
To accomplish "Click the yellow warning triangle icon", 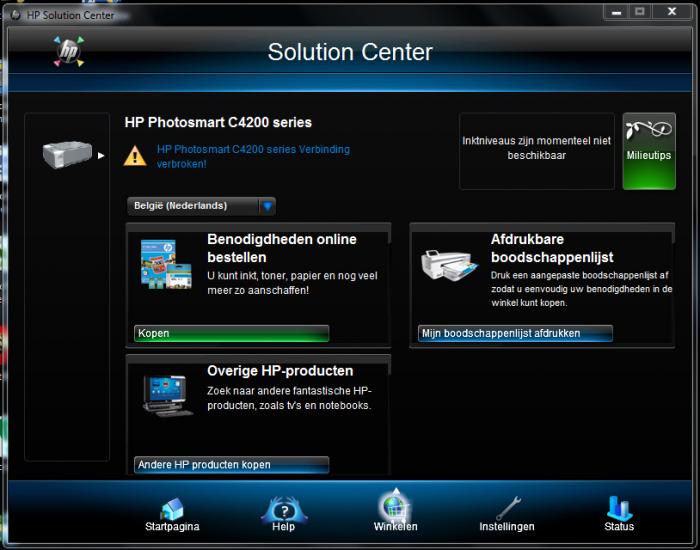I will pyautogui.click(x=135, y=156).
